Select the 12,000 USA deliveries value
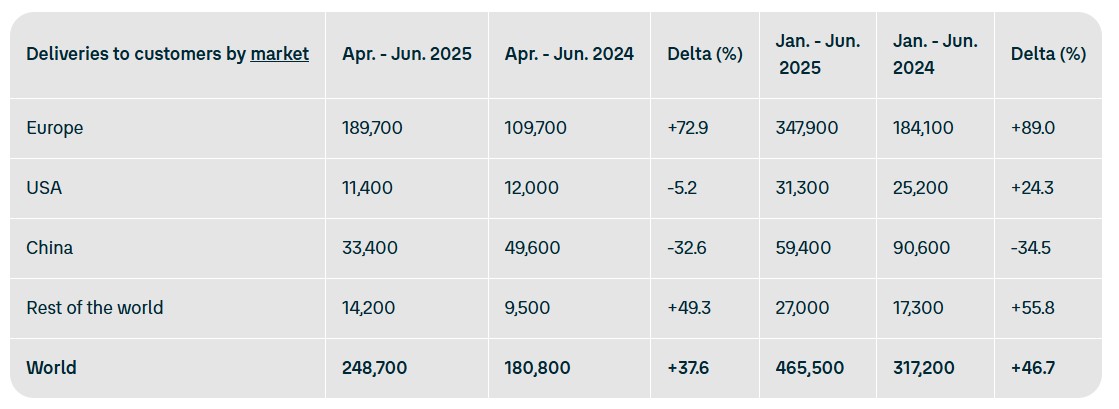Viewport: 1119px width, 409px height. [x=532, y=188]
